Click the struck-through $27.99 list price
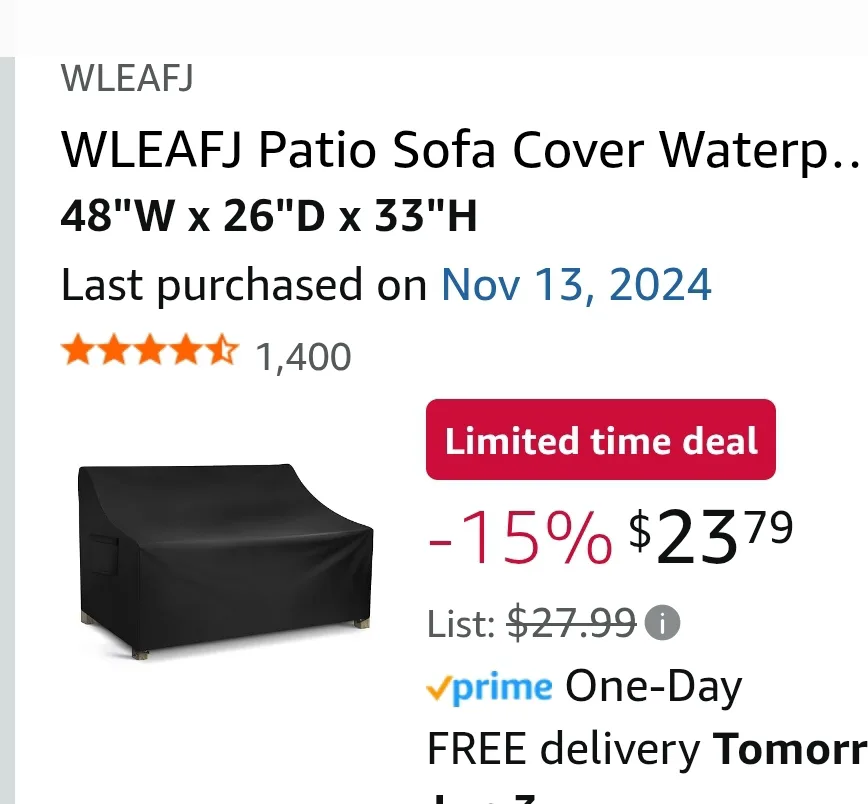The image size is (868, 804). tap(571, 623)
